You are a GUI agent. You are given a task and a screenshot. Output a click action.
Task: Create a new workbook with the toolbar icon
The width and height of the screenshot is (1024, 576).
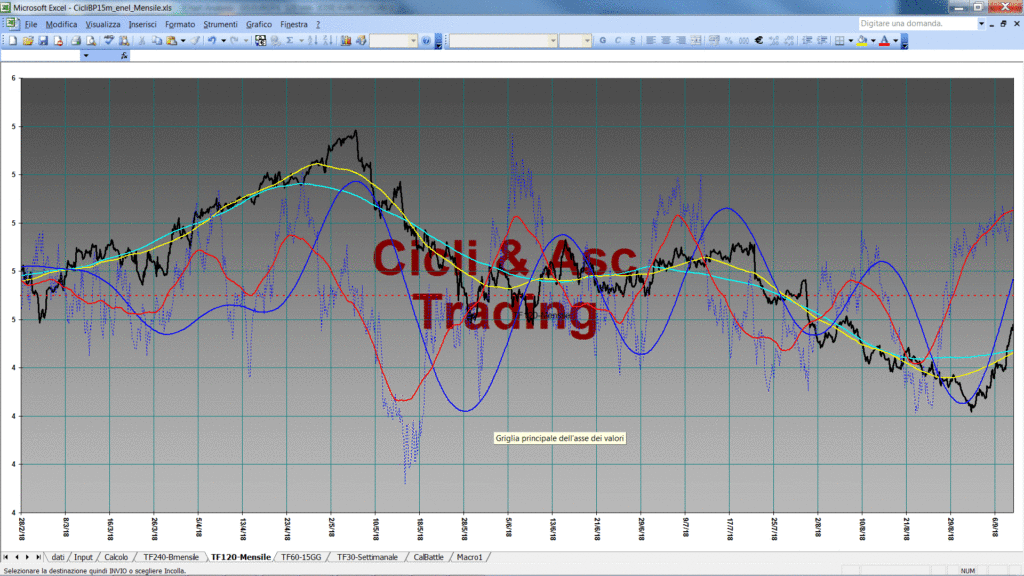pyautogui.click(x=12, y=40)
